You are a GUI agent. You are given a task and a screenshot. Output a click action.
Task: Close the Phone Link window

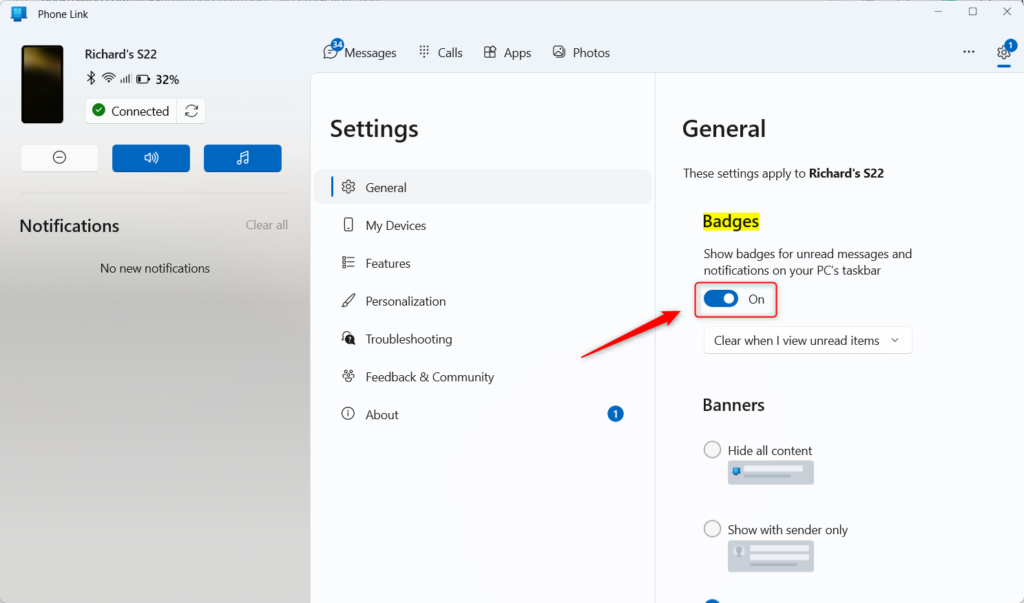(x=1007, y=12)
